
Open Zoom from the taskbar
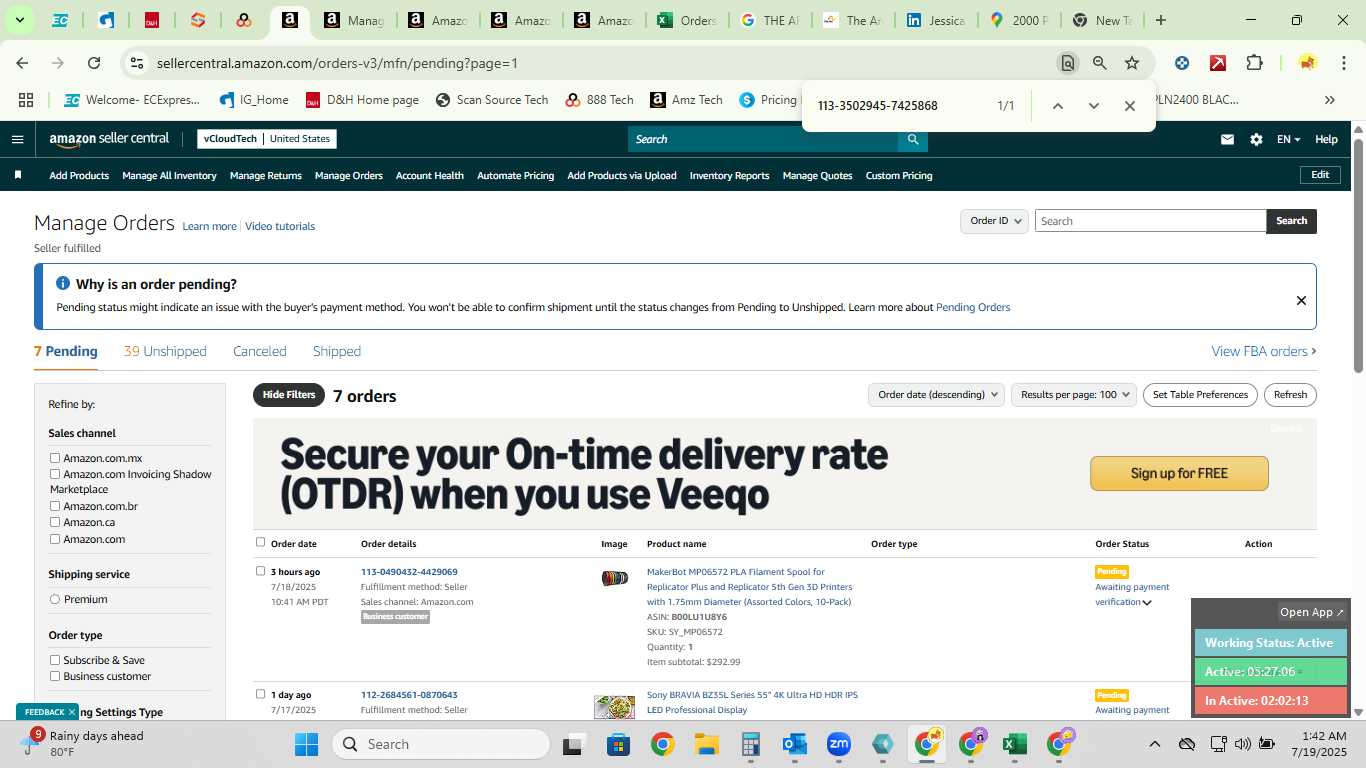tap(838, 744)
